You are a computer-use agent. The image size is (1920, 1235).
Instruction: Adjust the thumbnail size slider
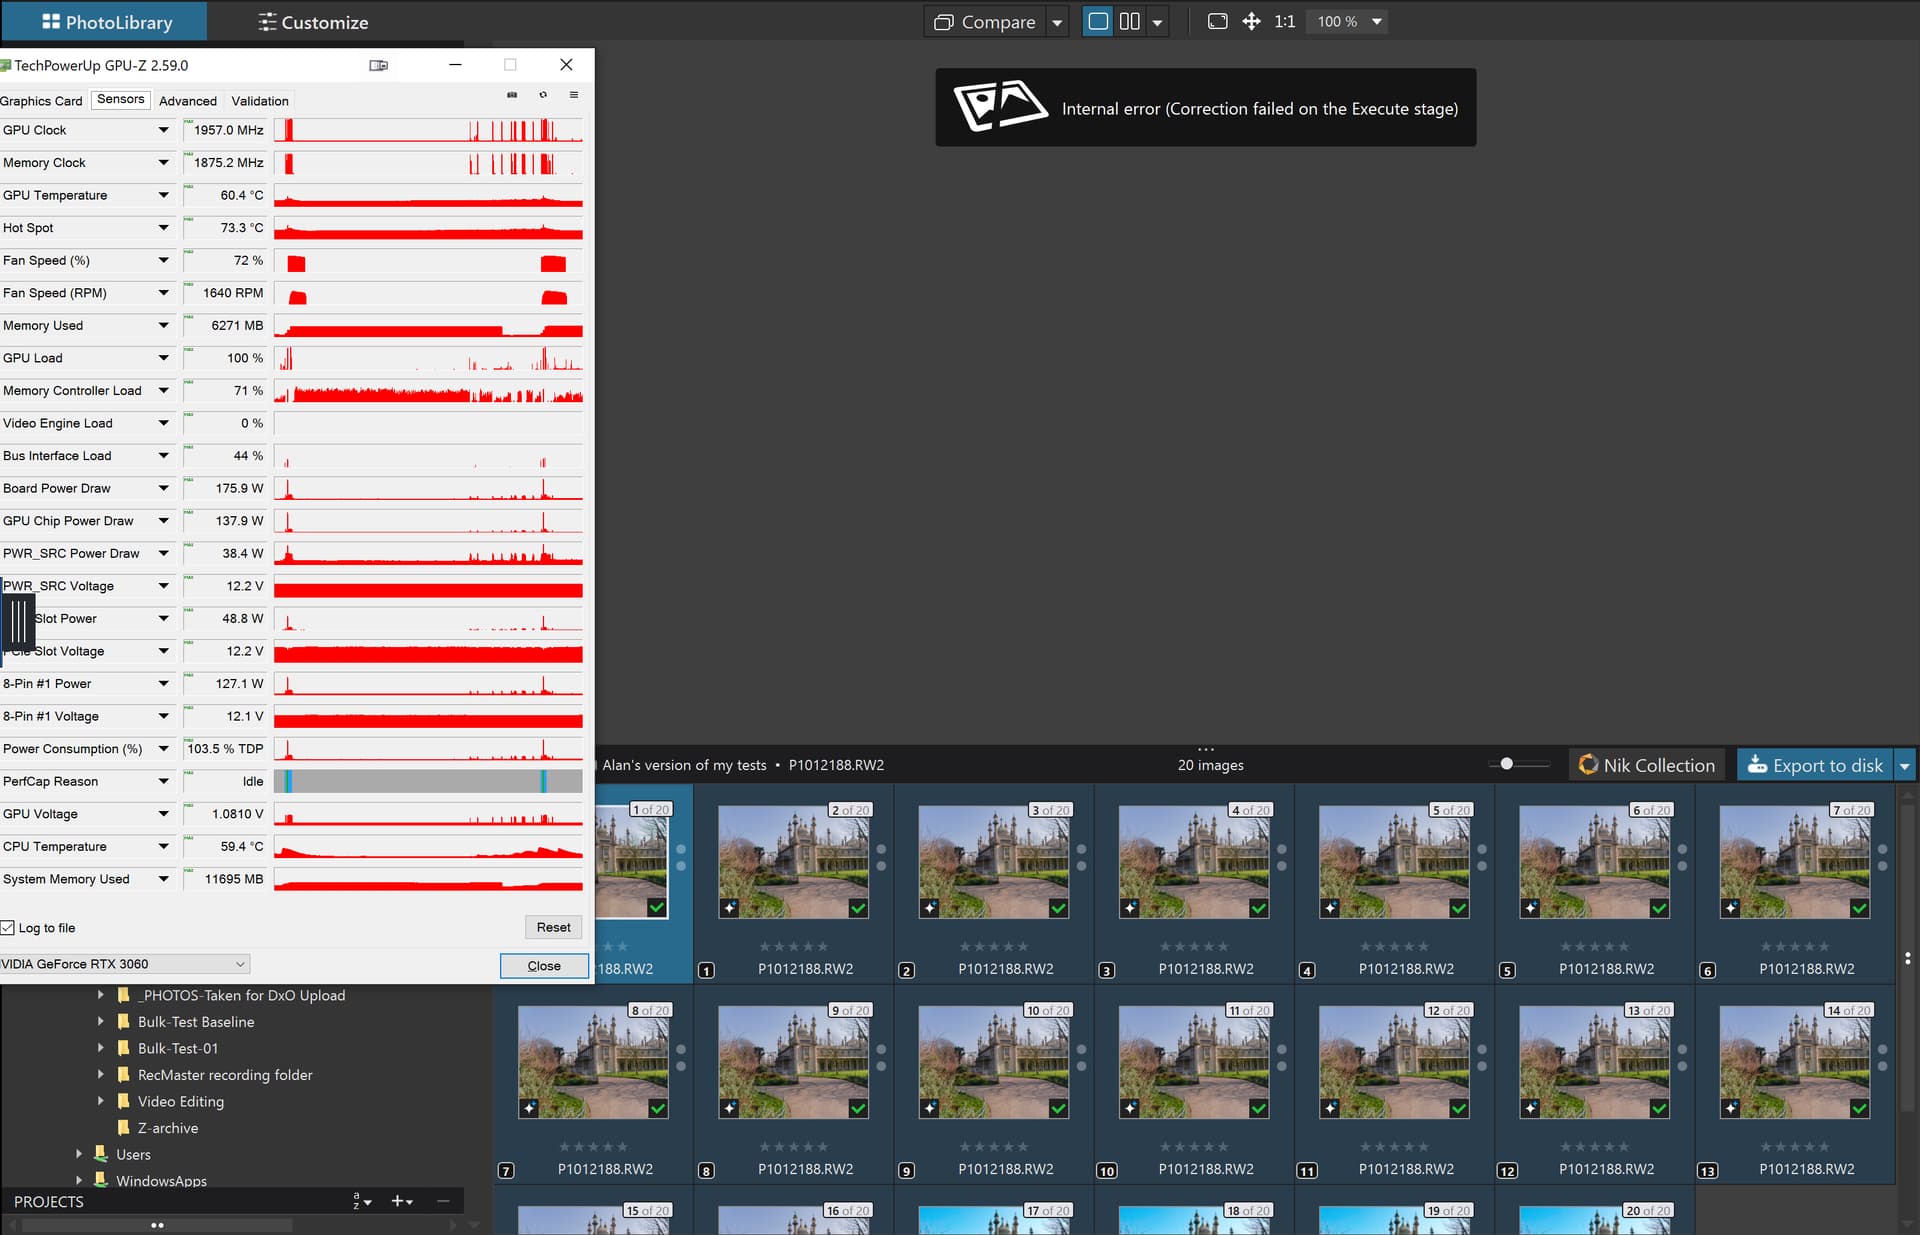(1506, 764)
